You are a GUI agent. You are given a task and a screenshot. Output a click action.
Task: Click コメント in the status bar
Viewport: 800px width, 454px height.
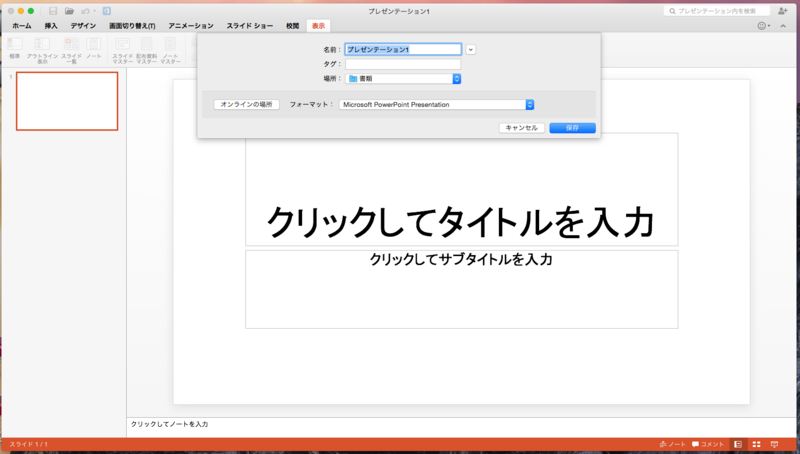click(x=708, y=444)
